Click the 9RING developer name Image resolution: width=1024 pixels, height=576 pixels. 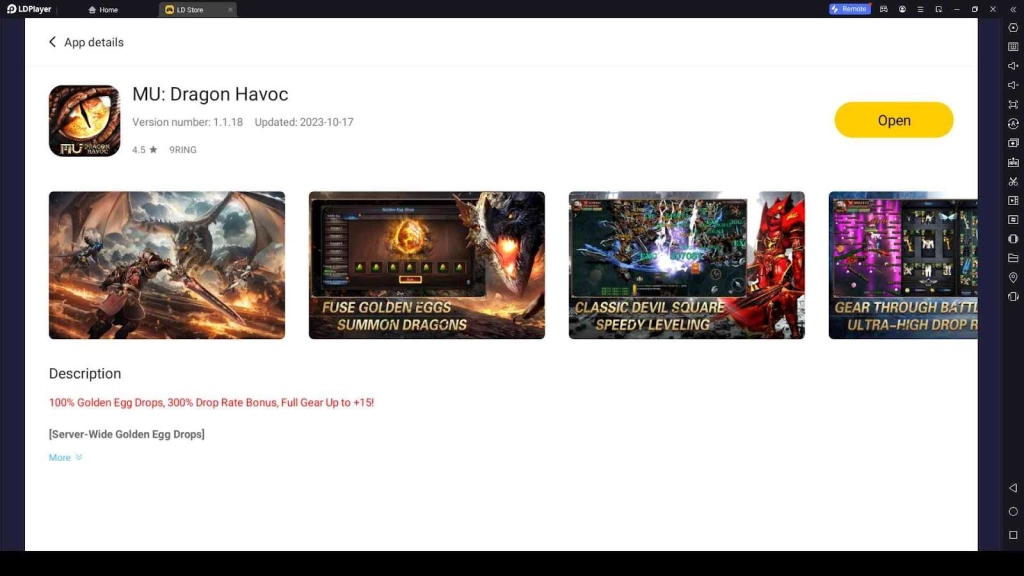(x=183, y=150)
